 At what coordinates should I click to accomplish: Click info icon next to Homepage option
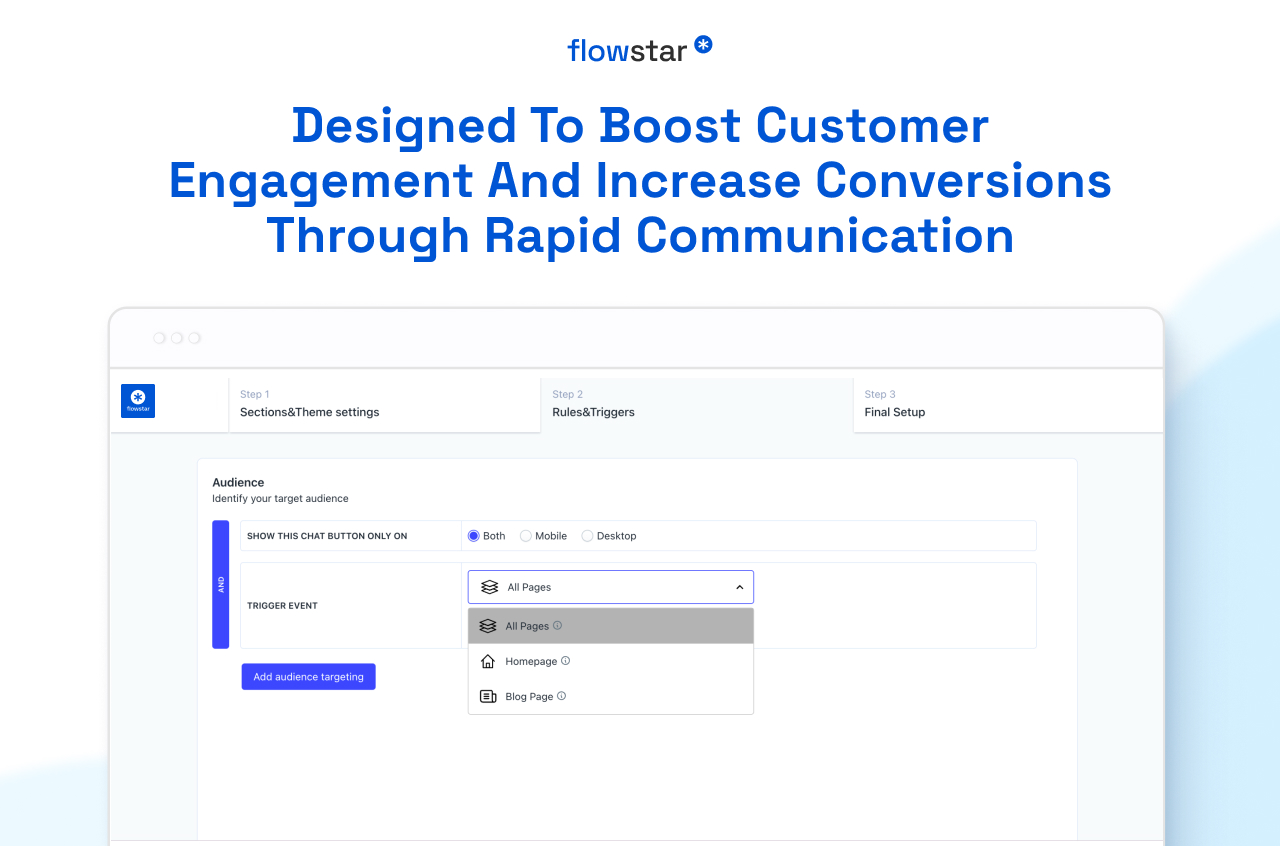(x=566, y=661)
